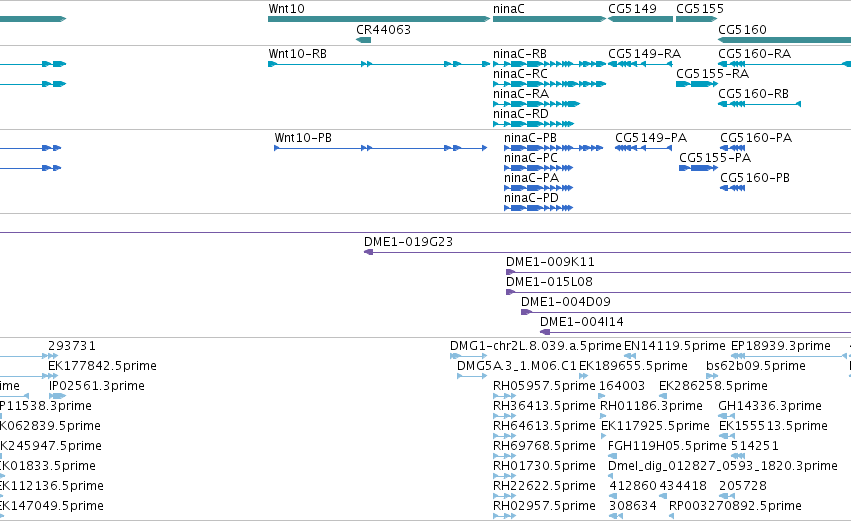Click feature 308634
This screenshot has height=521, width=851.
coord(616,516)
